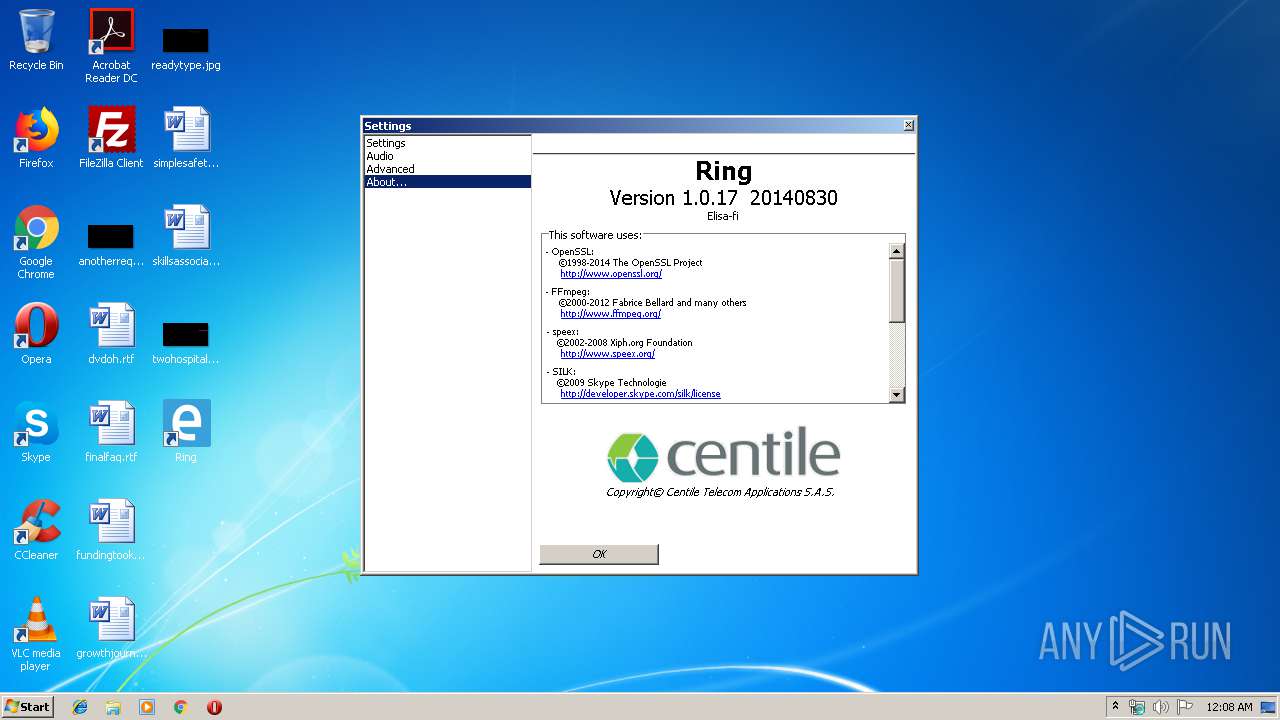Launch Opera from the desktop
Viewport: 1280px width, 720px height.
[x=36, y=334]
